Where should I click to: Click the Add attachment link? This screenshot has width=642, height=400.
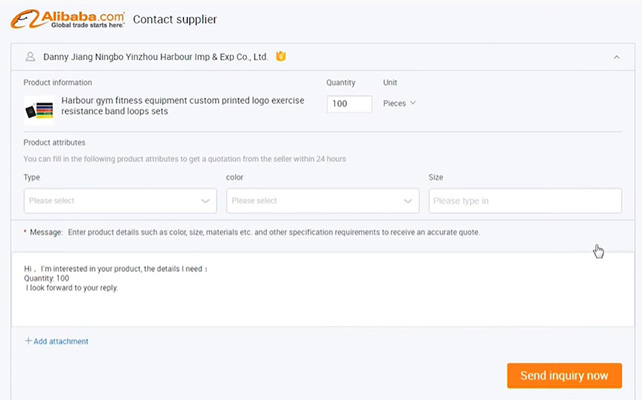[61, 341]
